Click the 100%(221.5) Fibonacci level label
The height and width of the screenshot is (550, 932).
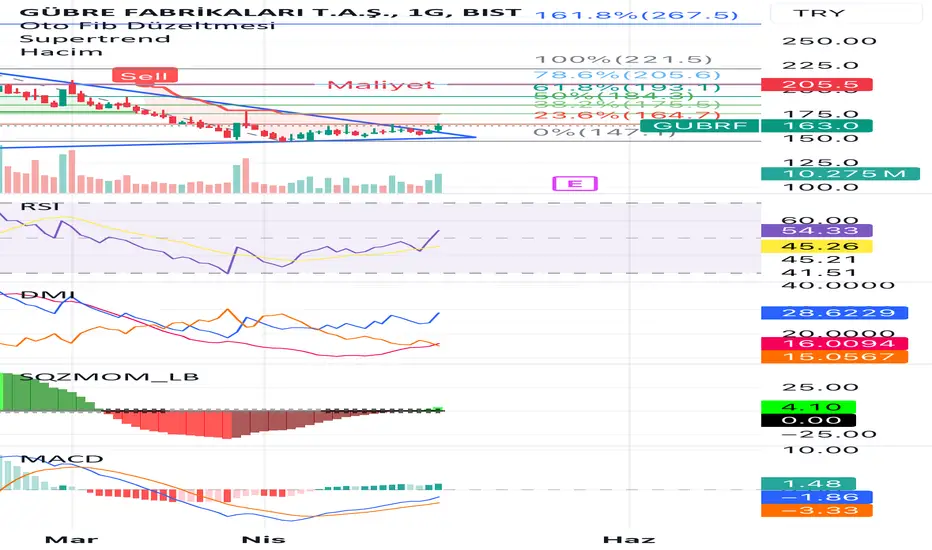tap(624, 59)
